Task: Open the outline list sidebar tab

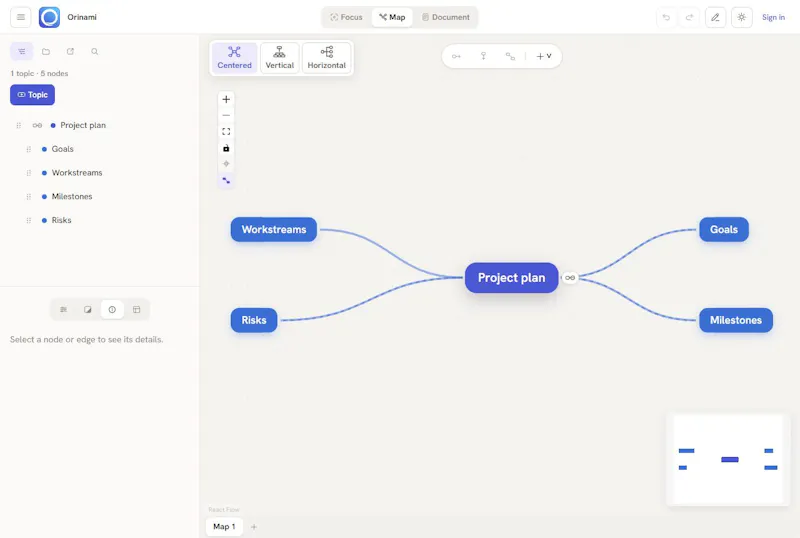Action: click(21, 52)
